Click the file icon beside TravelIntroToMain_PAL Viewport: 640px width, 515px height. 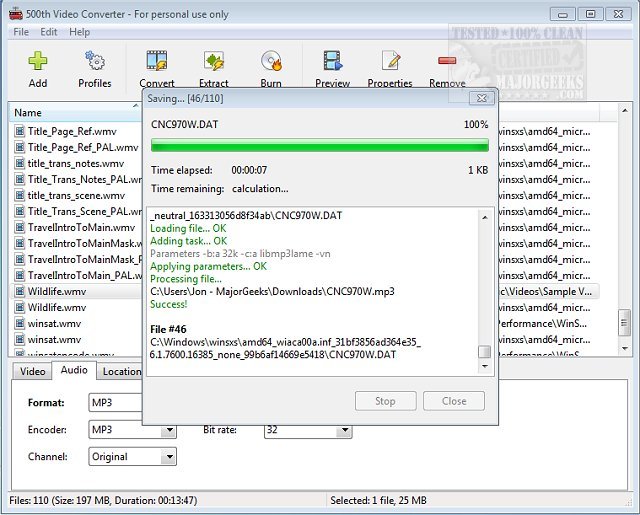tap(19, 275)
